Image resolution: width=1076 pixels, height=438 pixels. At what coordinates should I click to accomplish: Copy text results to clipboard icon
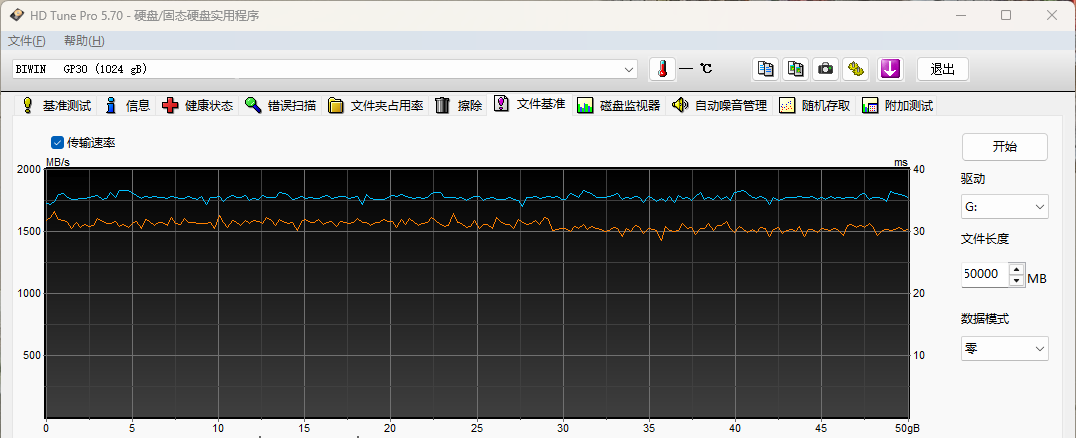tap(765, 69)
